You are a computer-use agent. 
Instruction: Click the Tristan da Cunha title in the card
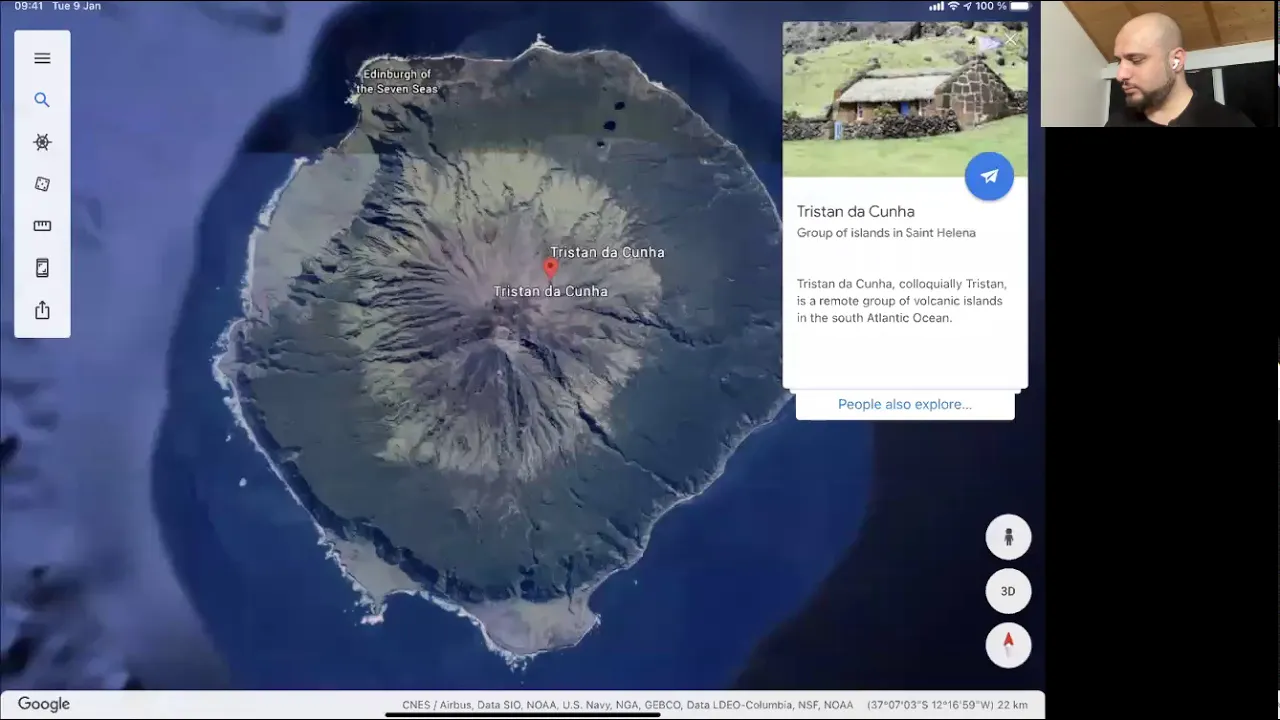pyautogui.click(x=856, y=211)
